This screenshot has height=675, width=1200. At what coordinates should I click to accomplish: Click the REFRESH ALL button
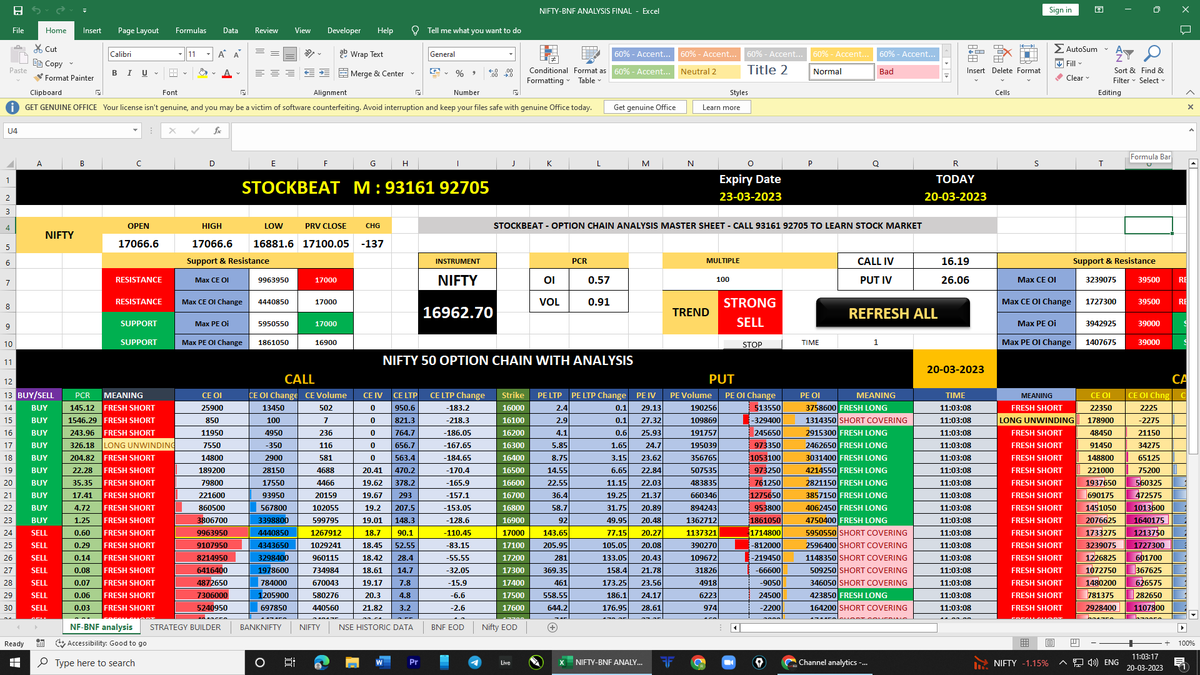(893, 313)
